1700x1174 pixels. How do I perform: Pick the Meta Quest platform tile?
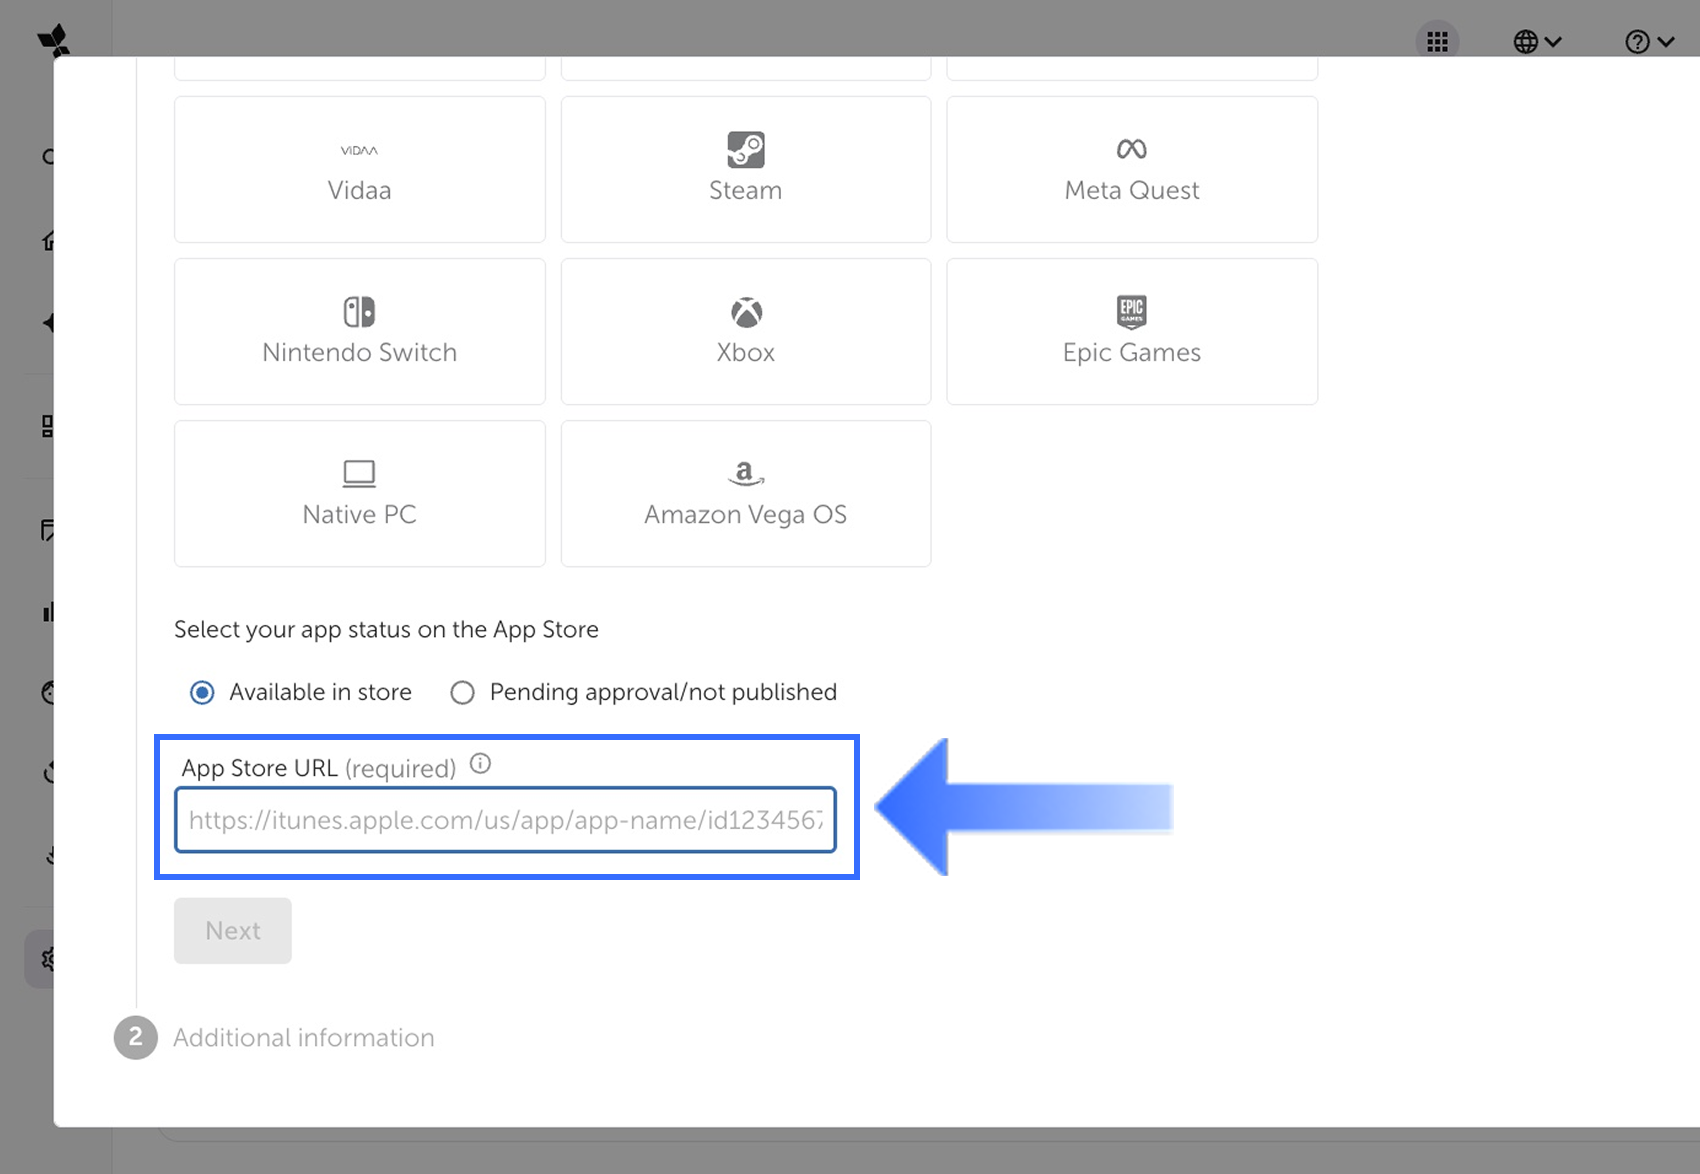click(x=1131, y=169)
